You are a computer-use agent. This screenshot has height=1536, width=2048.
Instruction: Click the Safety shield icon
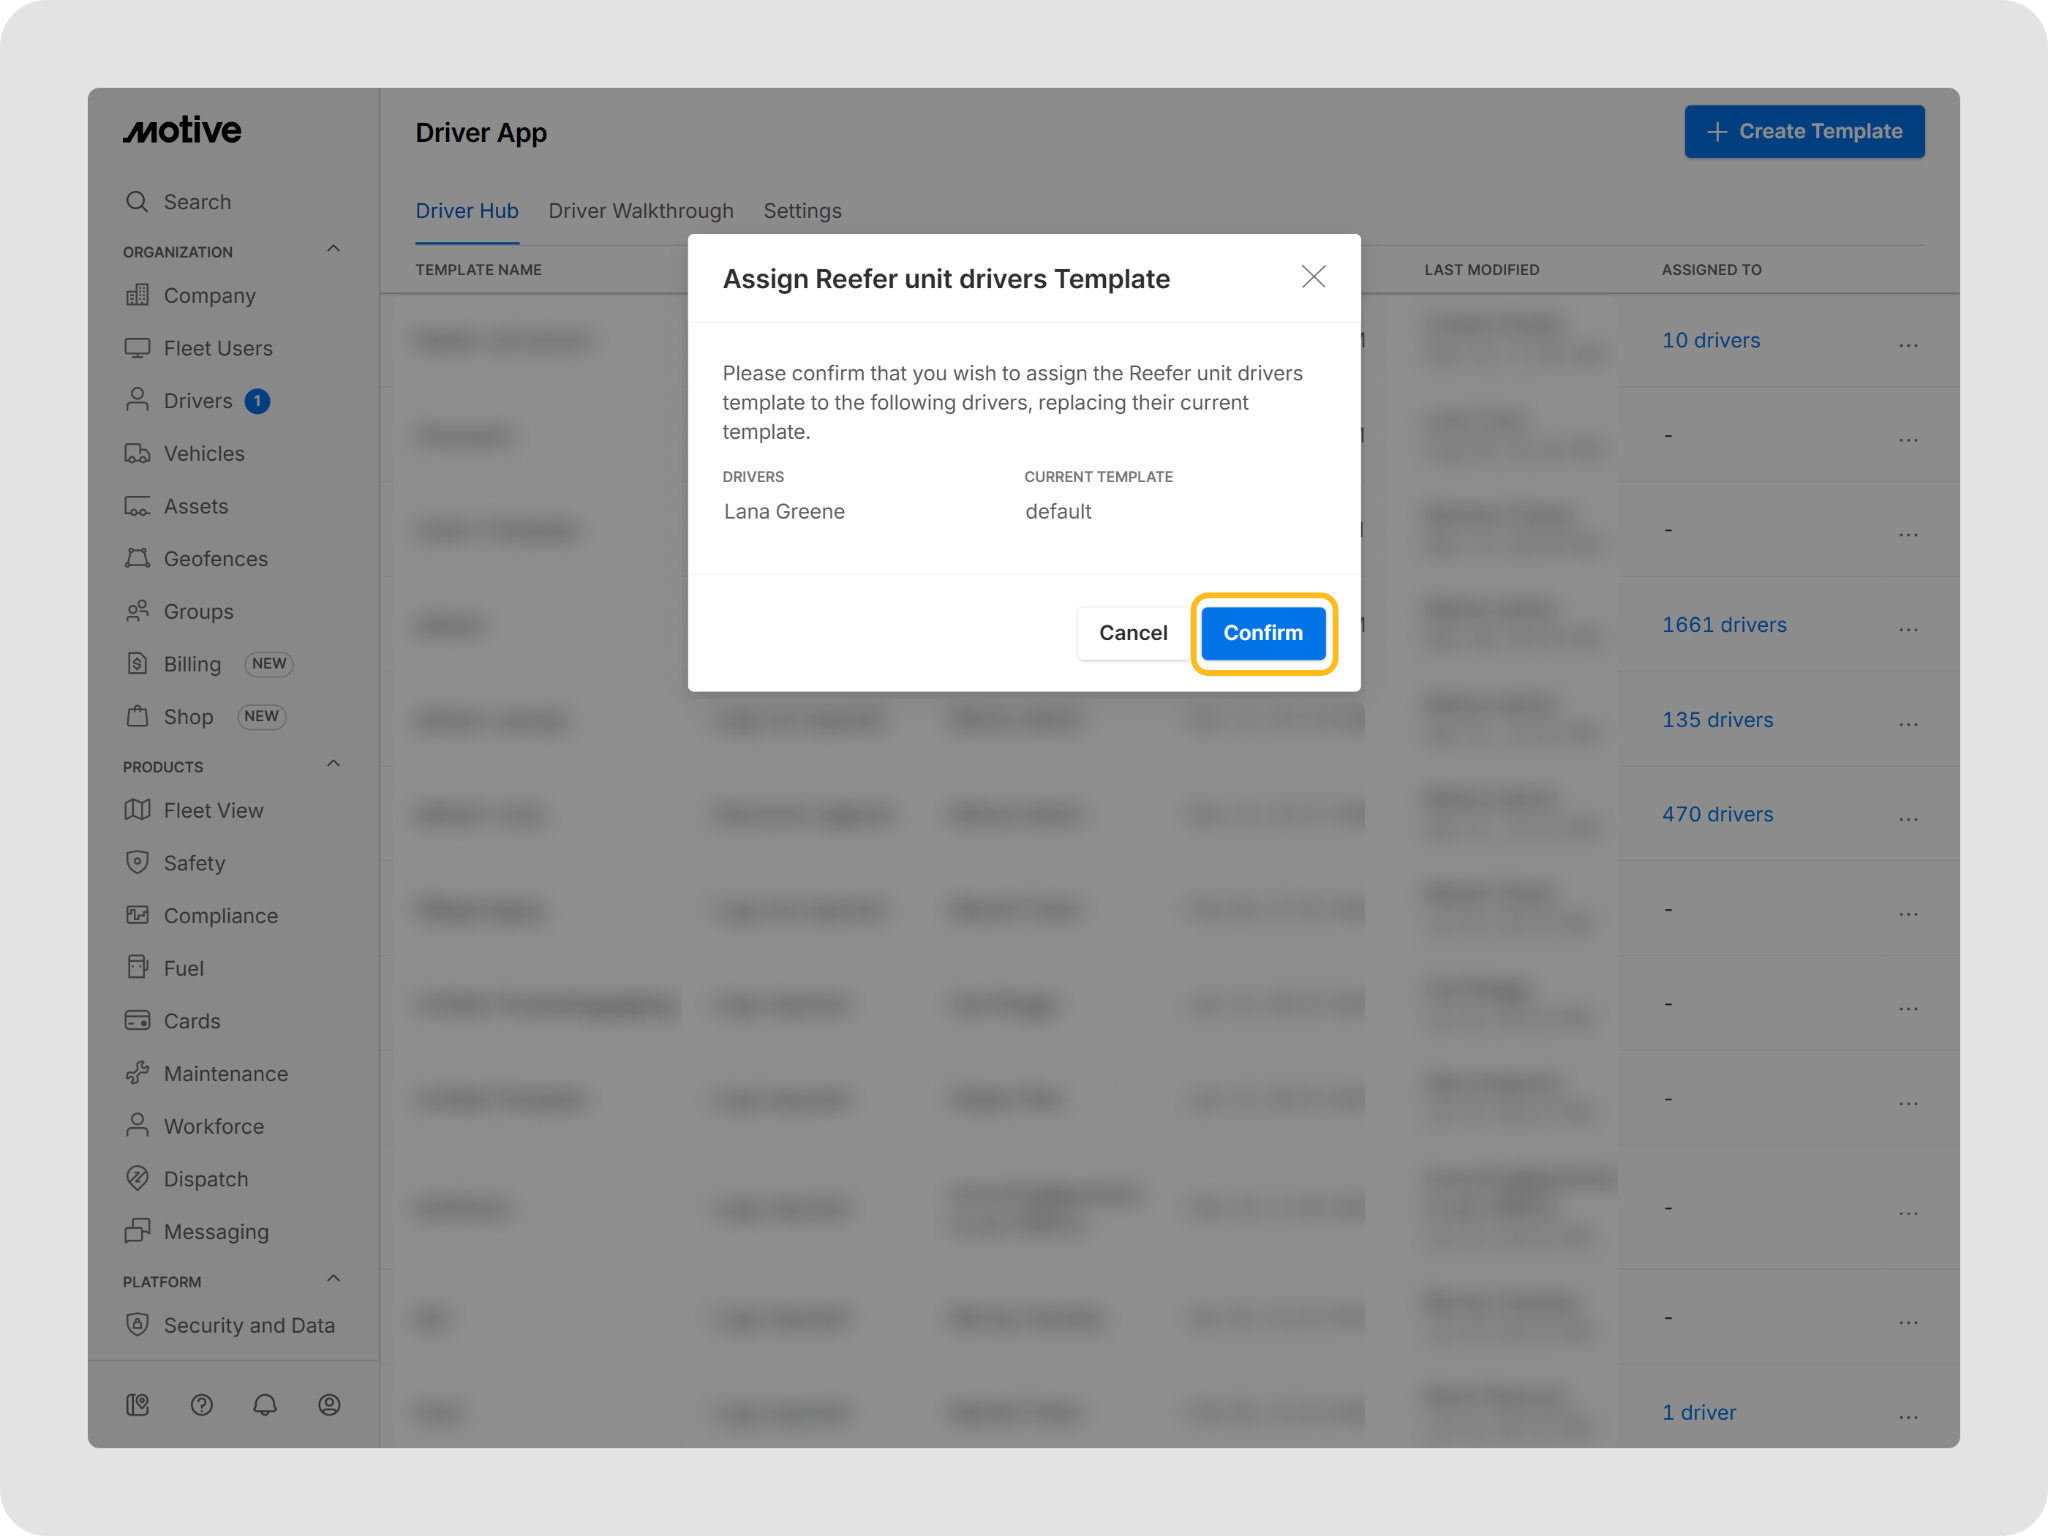click(137, 863)
